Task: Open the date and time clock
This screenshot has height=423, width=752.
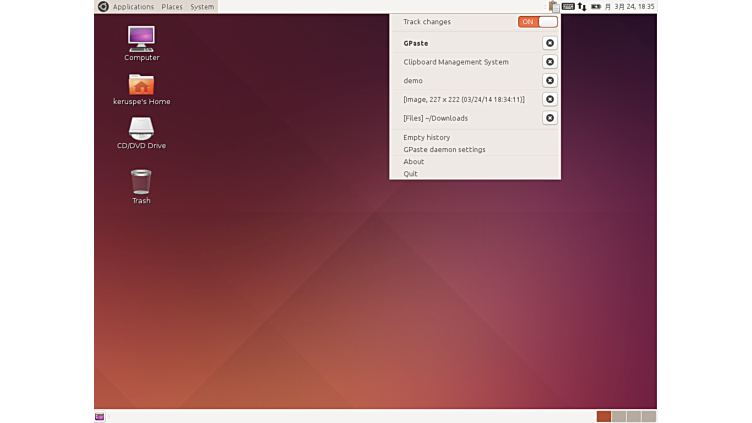Action: coord(629,7)
